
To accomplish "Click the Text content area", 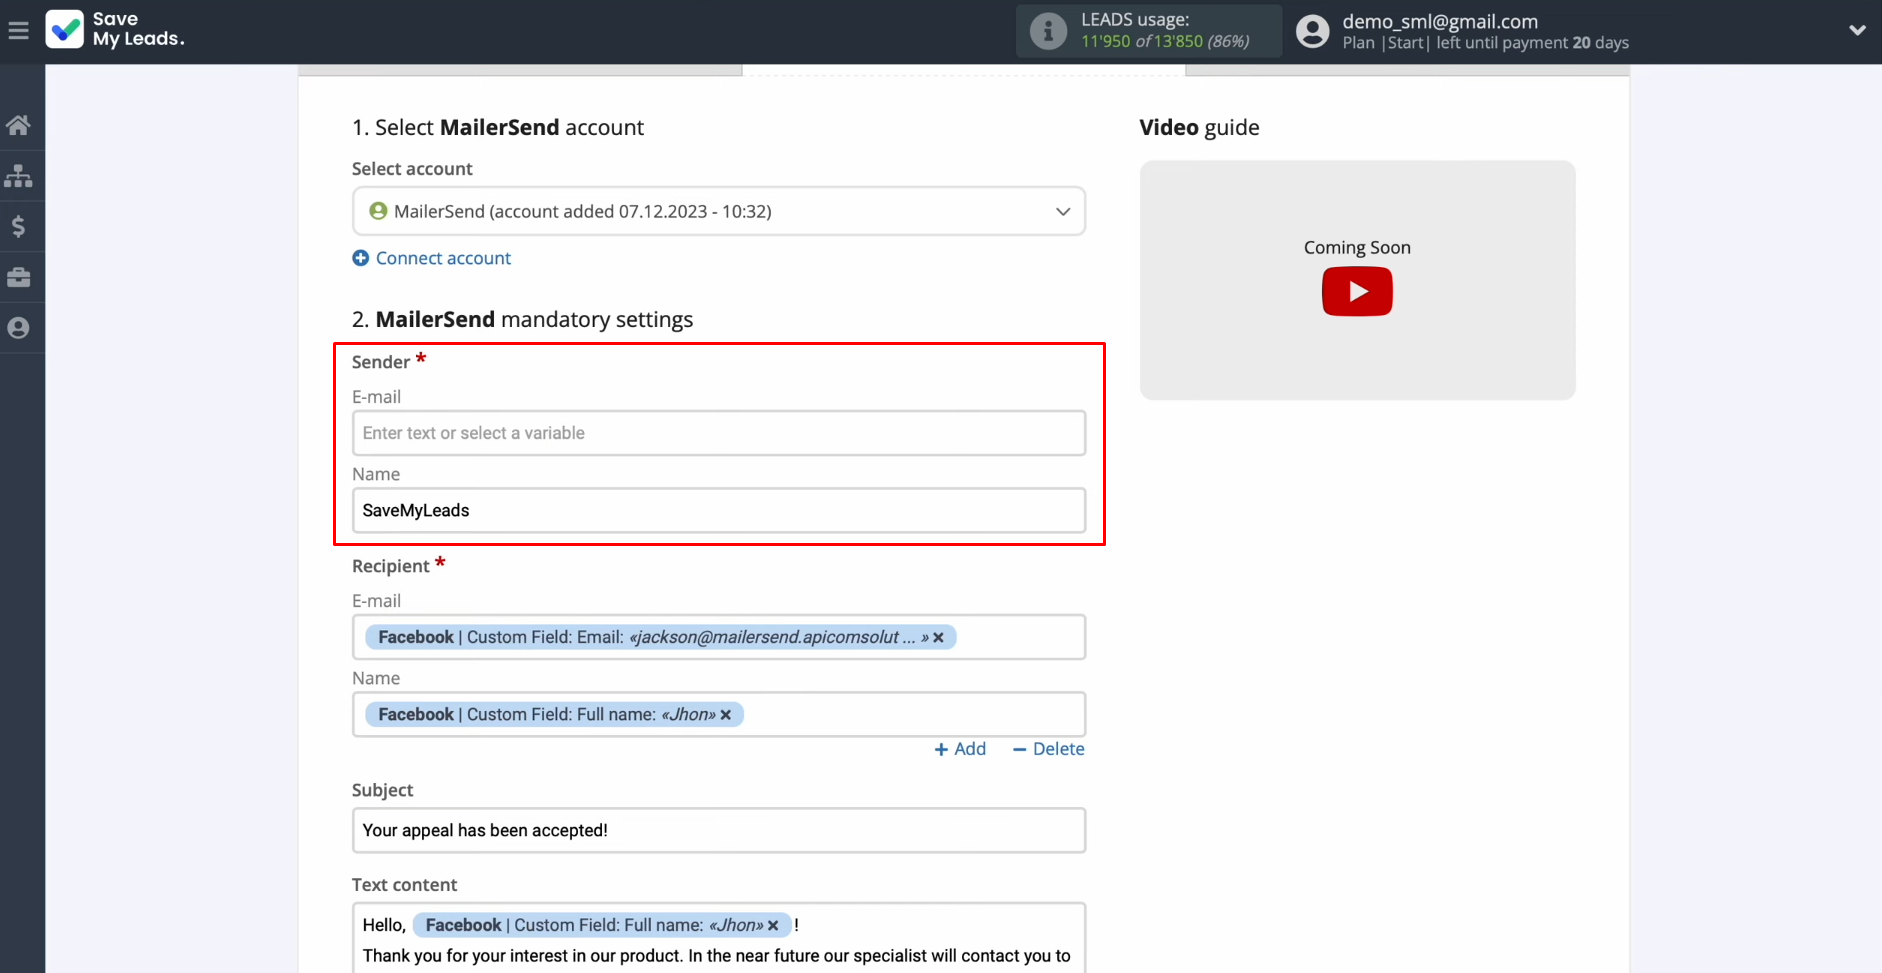I will [719, 938].
